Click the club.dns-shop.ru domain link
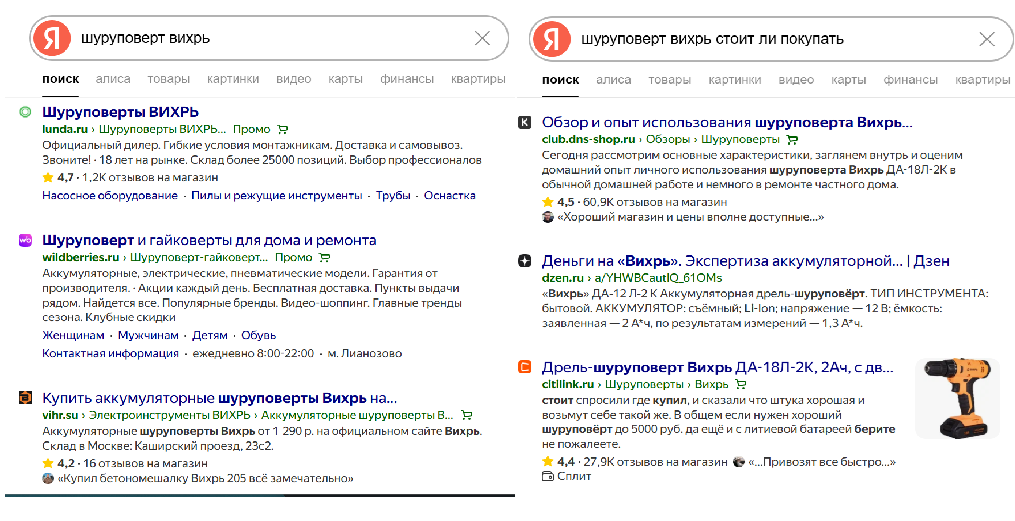 [x=589, y=140]
